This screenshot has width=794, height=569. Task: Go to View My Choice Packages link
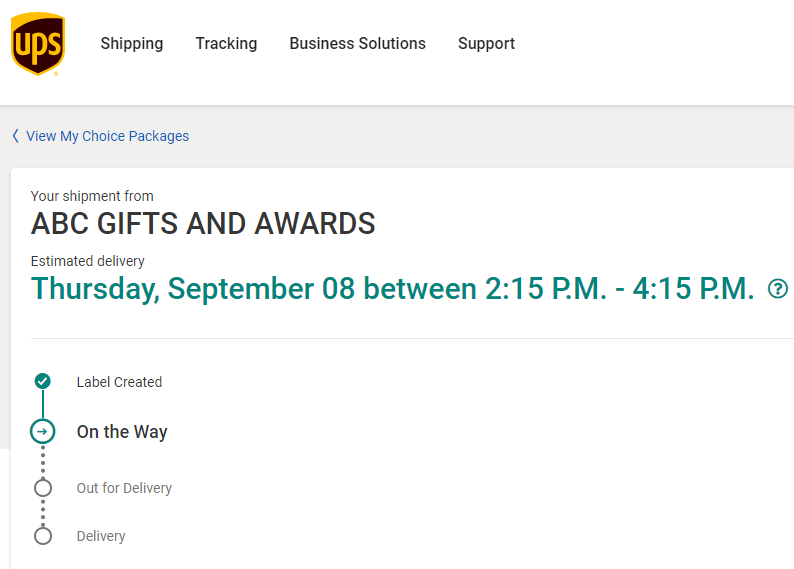pos(107,136)
